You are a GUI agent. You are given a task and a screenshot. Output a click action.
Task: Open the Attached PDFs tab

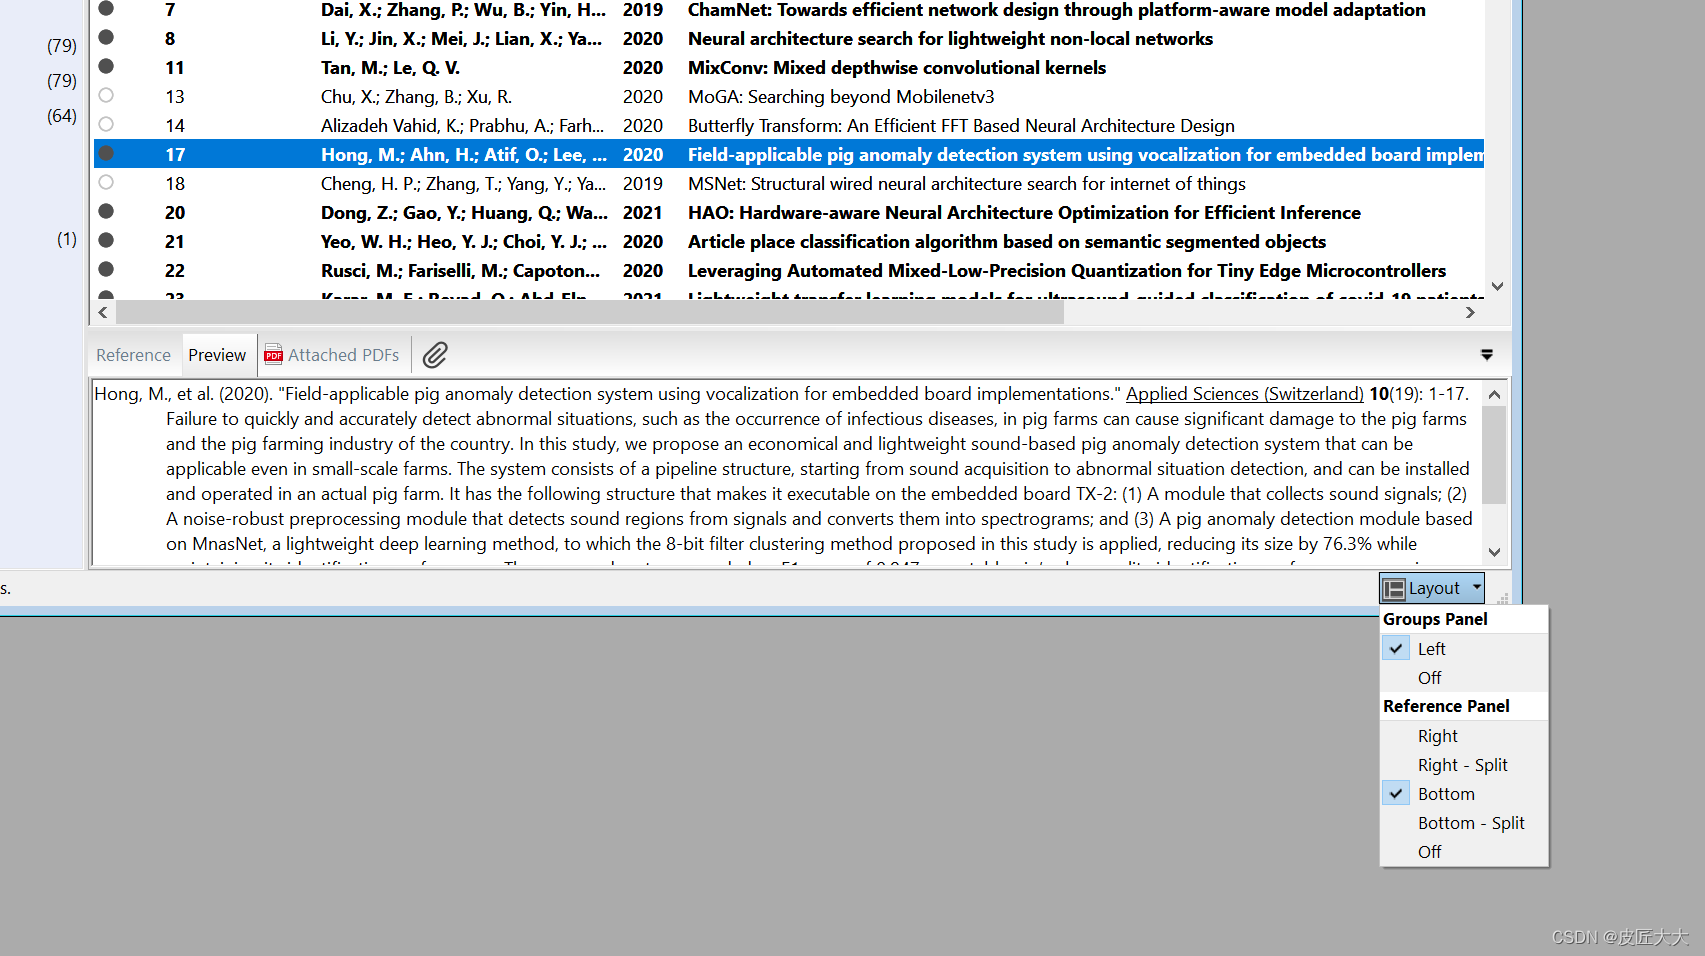332,355
